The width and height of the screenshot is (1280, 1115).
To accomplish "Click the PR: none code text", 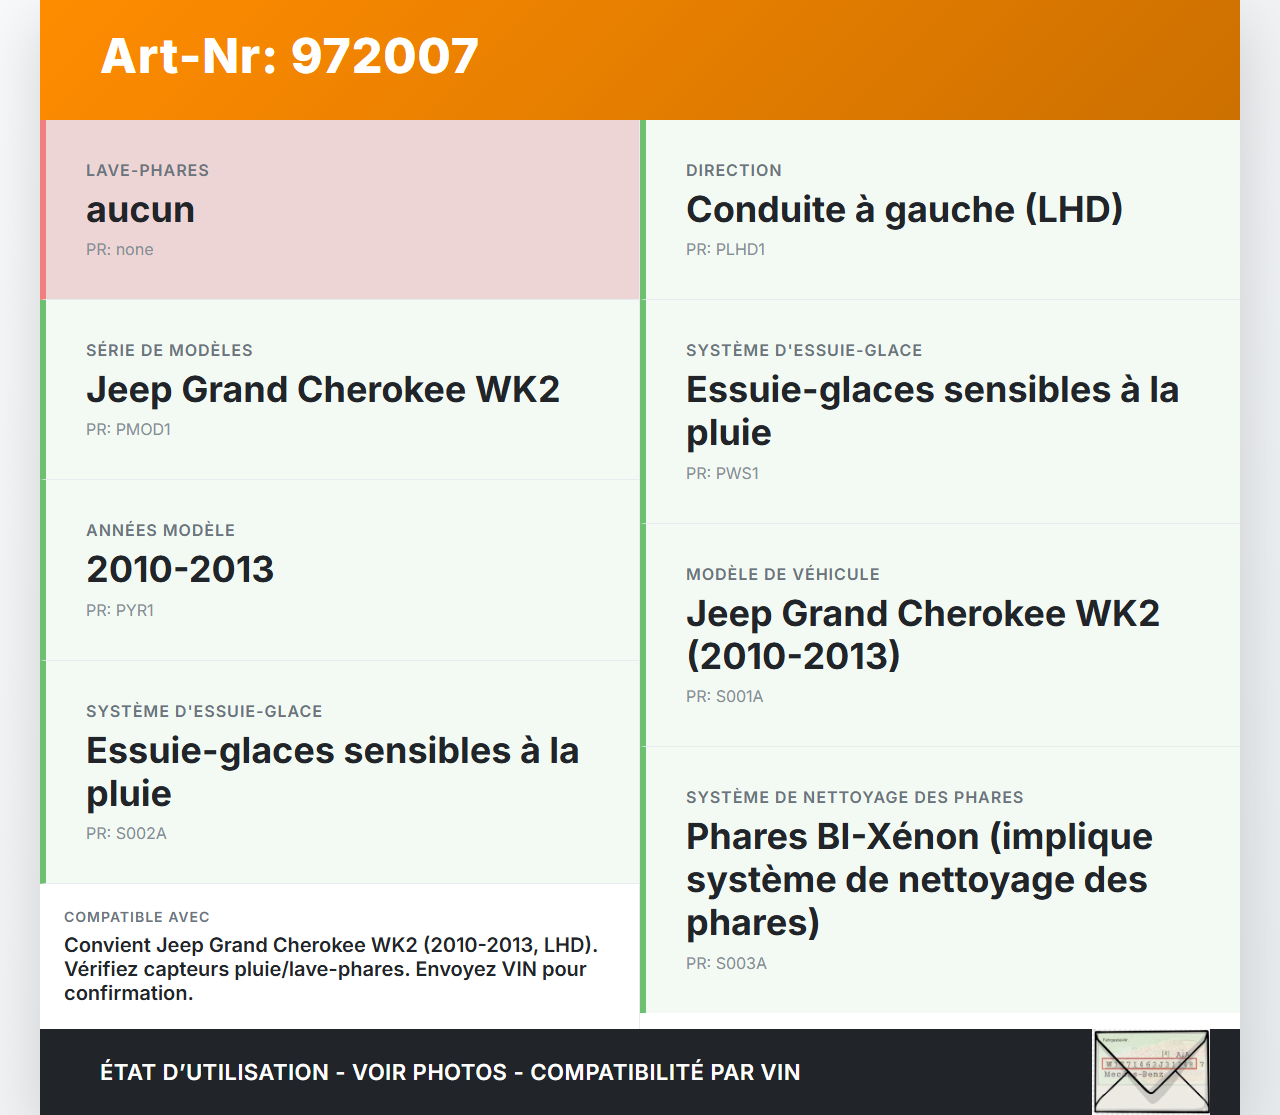I will [120, 250].
